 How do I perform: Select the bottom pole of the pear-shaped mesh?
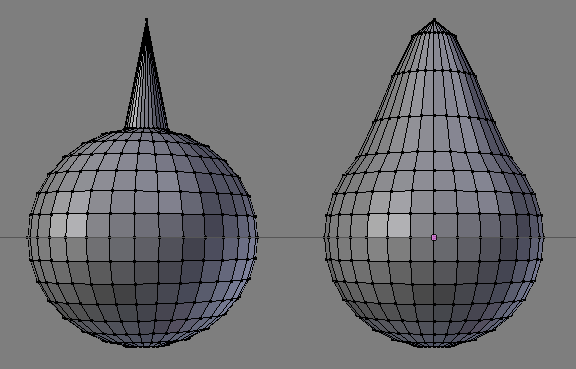(x=434, y=346)
